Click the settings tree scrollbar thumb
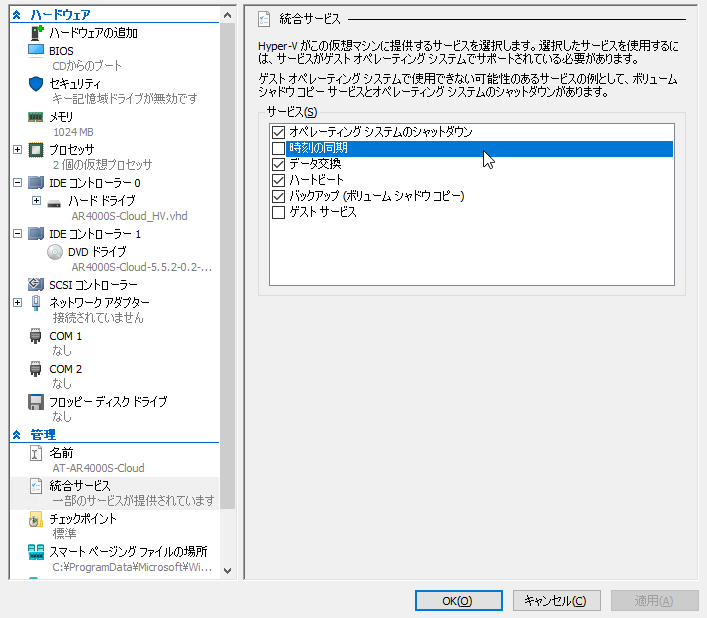This screenshot has width=707, height=618. coord(228,266)
